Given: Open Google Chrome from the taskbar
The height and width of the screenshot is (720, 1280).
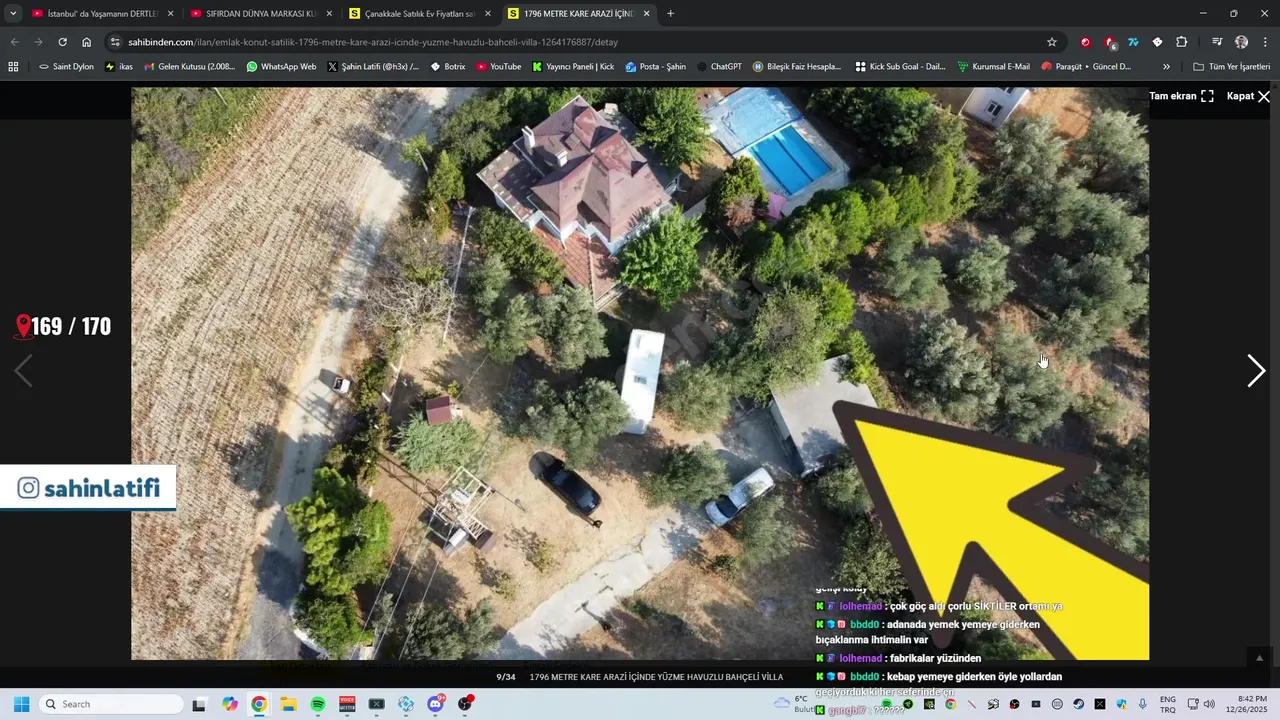Looking at the screenshot, I should (x=259, y=704).
